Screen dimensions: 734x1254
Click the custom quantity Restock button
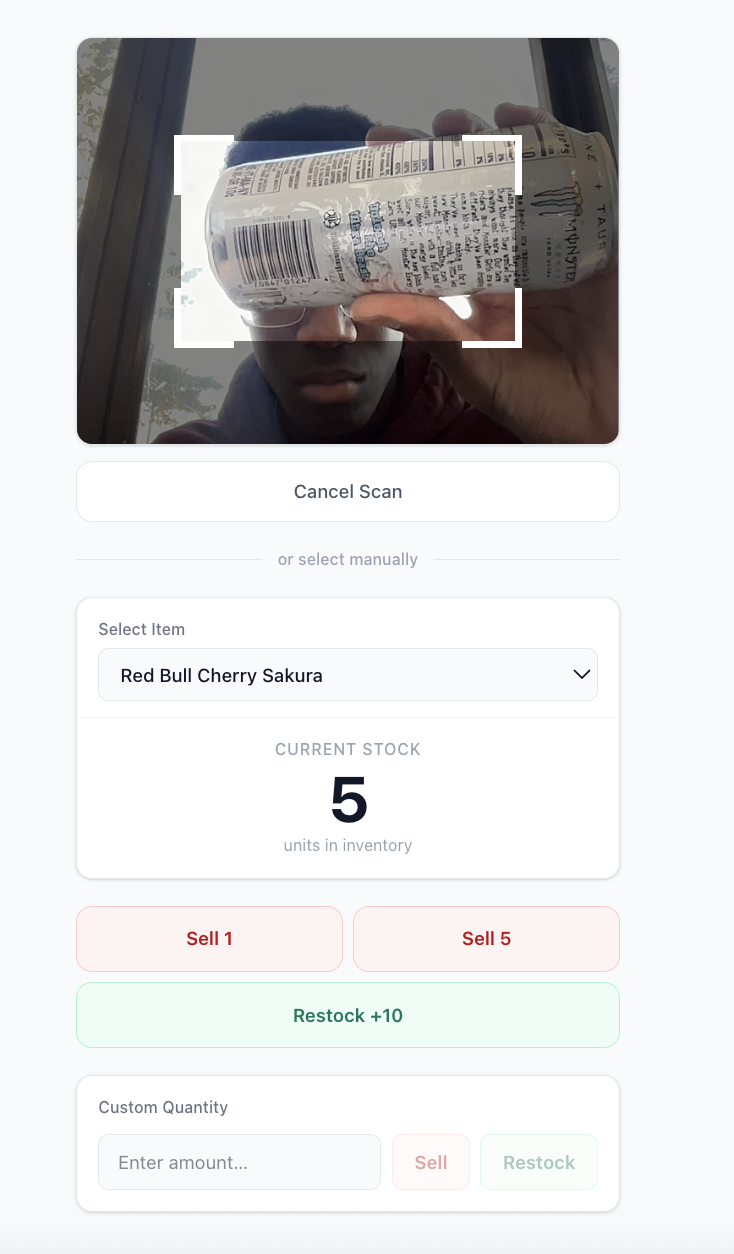[x=538, y=1162]
